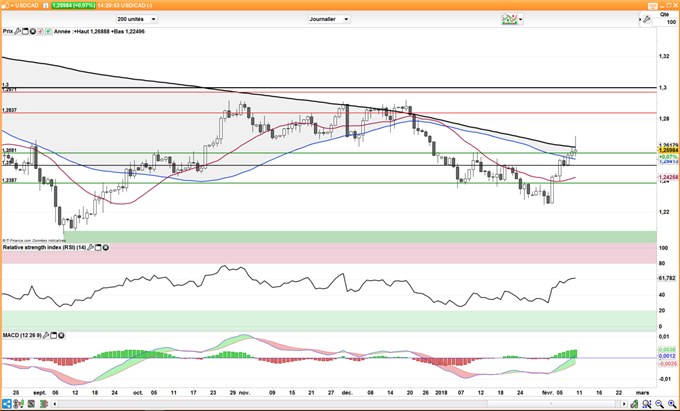Click the Relative strength index (RSI) label

(44, 248)
